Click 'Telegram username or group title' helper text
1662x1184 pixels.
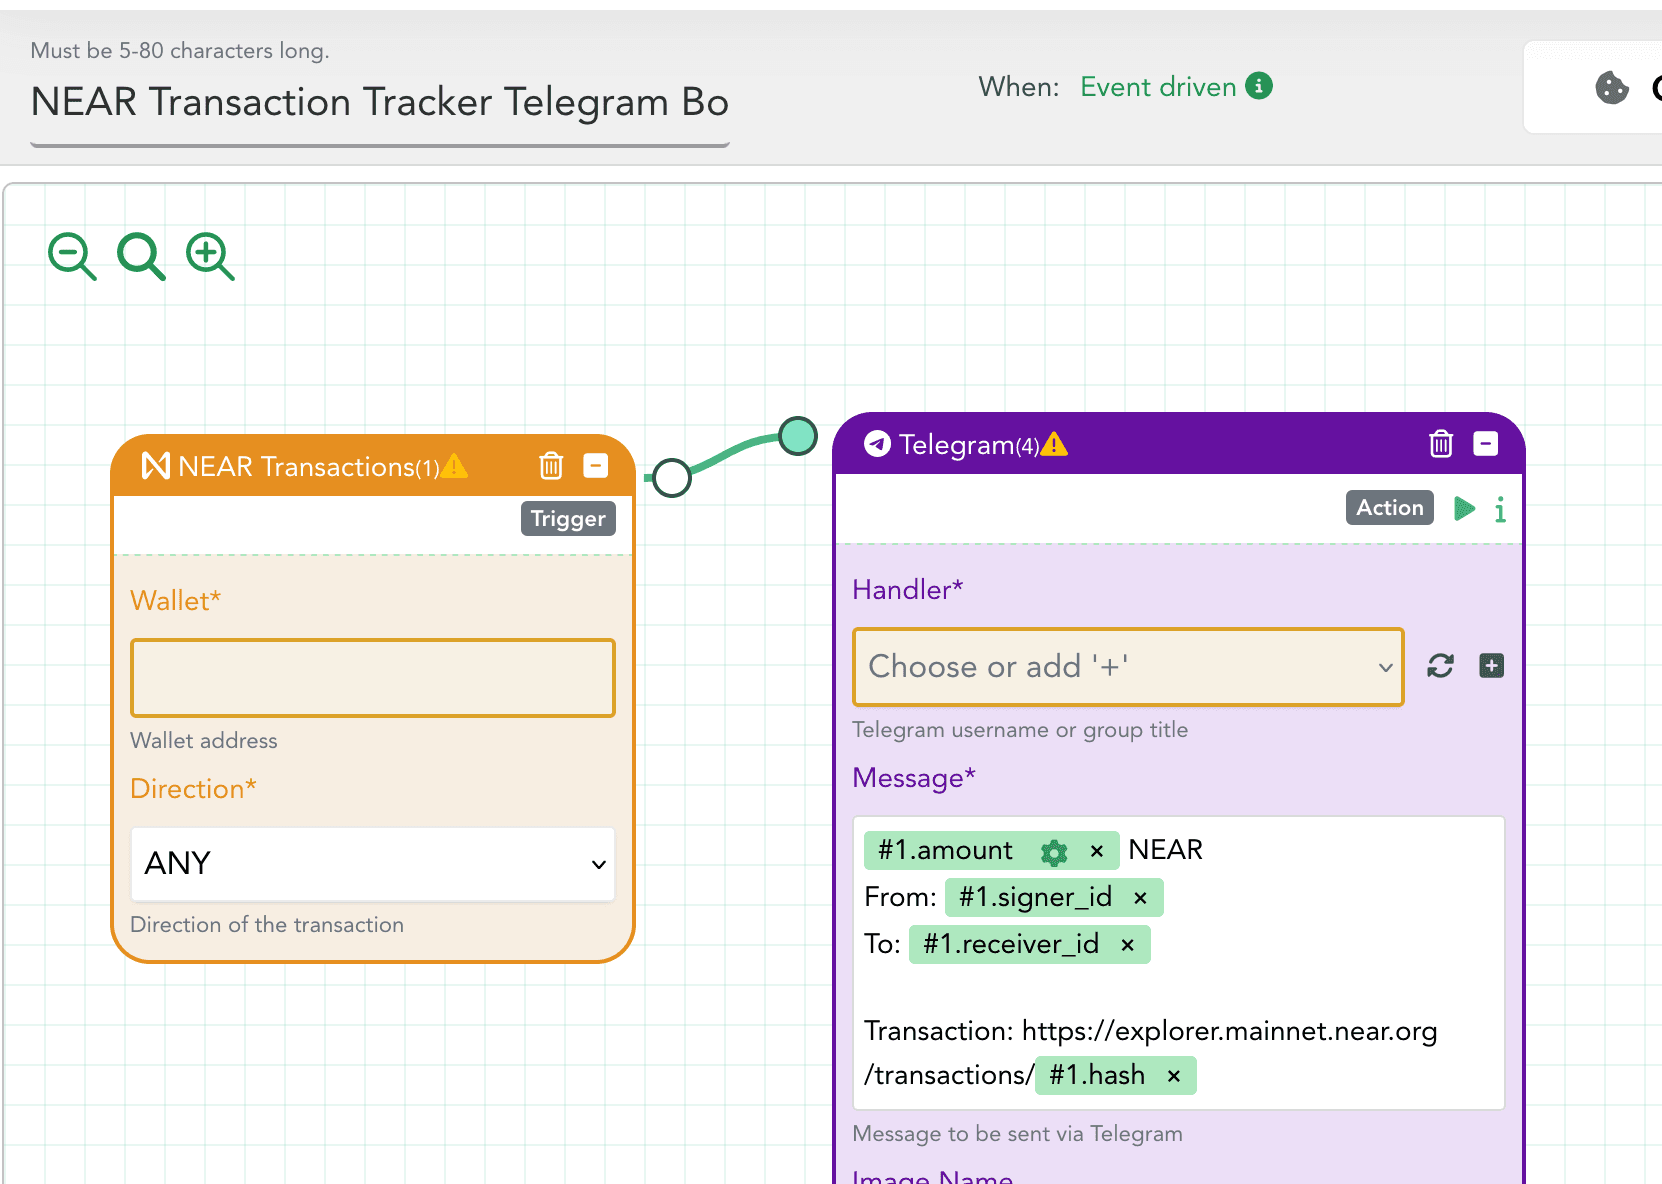(1020, 730)
